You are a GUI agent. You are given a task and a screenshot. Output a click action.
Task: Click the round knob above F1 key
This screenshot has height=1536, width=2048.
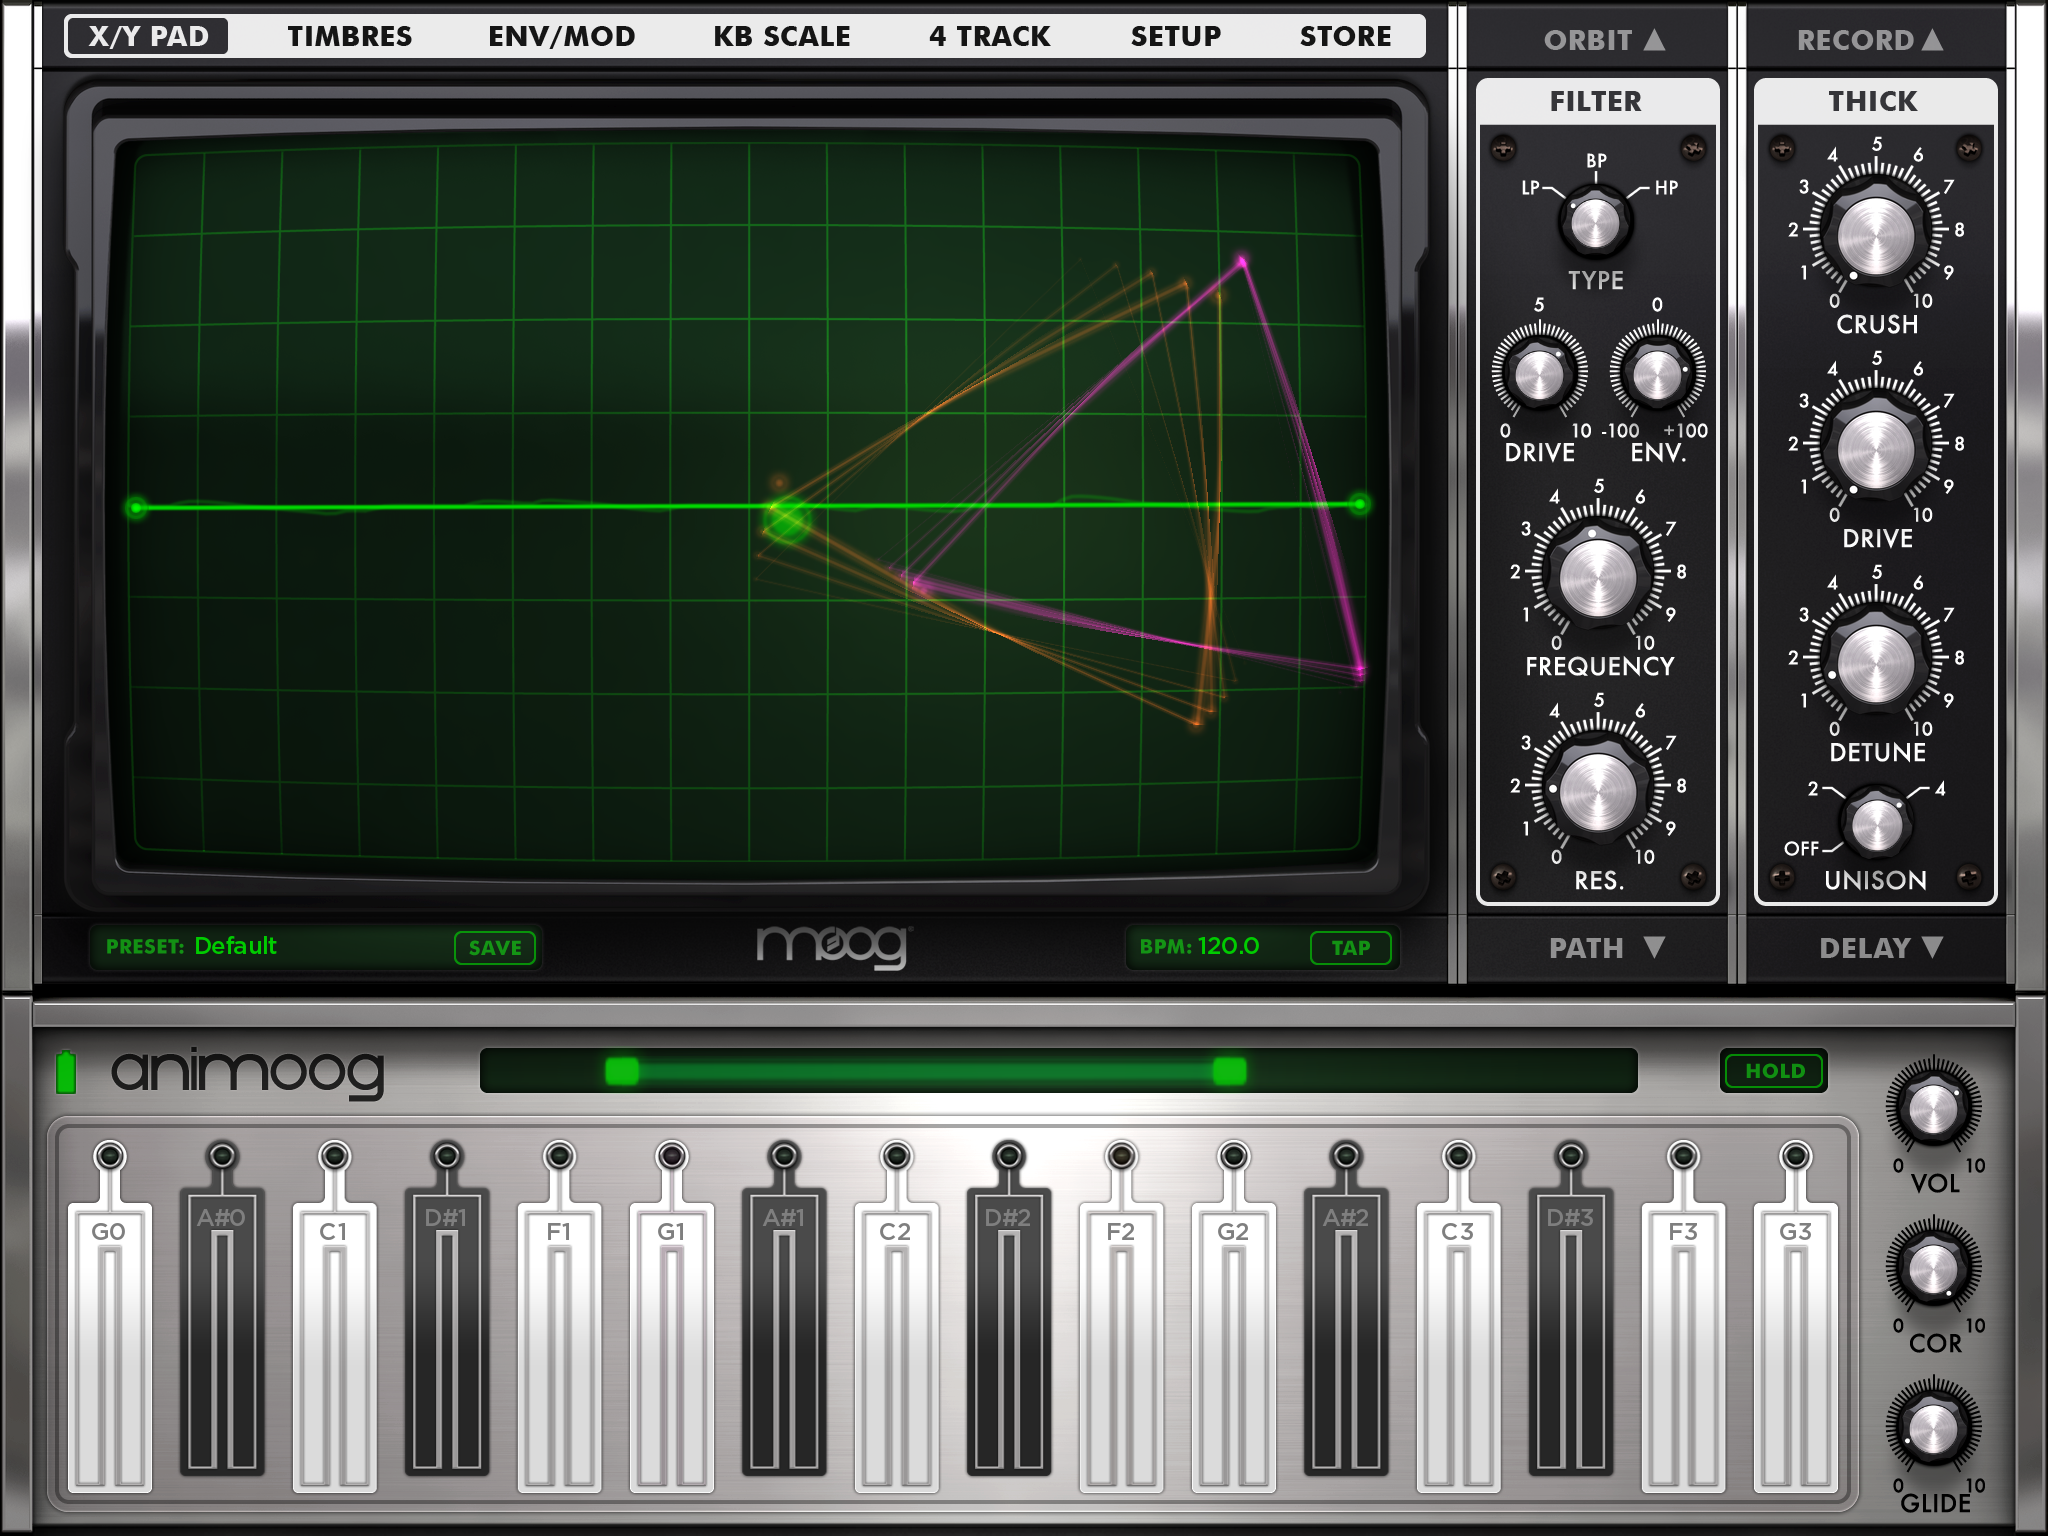559,1156
